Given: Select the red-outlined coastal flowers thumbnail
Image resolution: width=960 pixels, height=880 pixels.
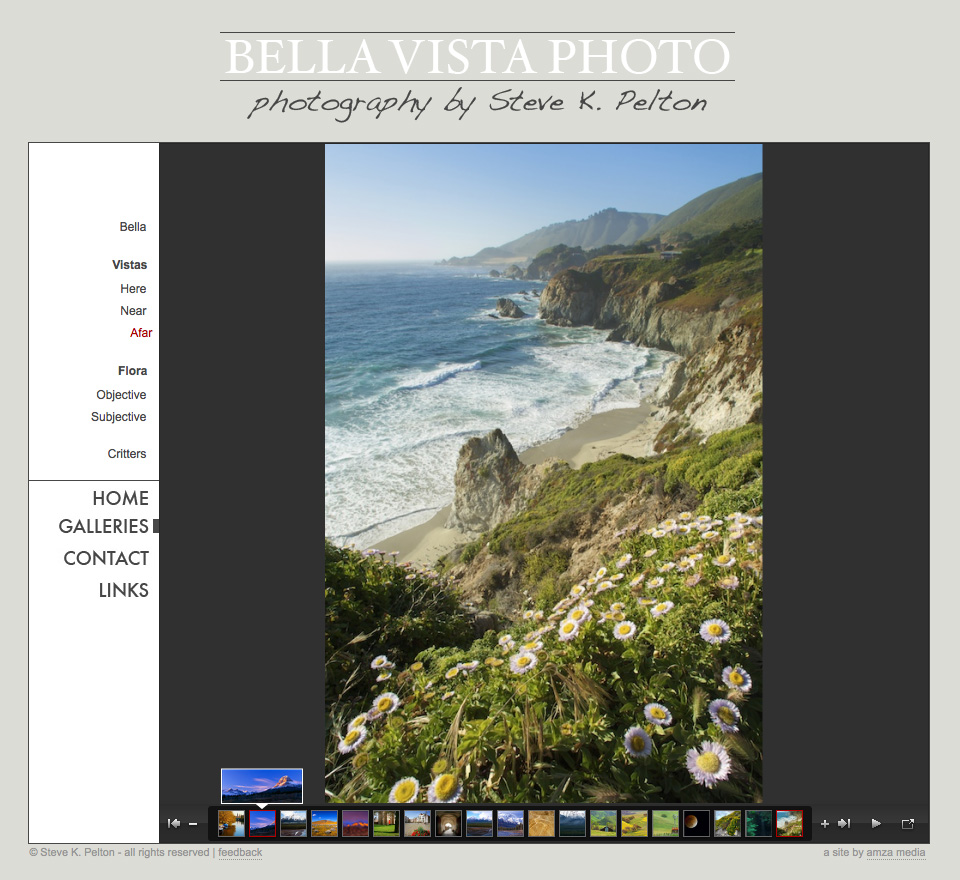Looking at the screenshot, I should click(789, 823).
